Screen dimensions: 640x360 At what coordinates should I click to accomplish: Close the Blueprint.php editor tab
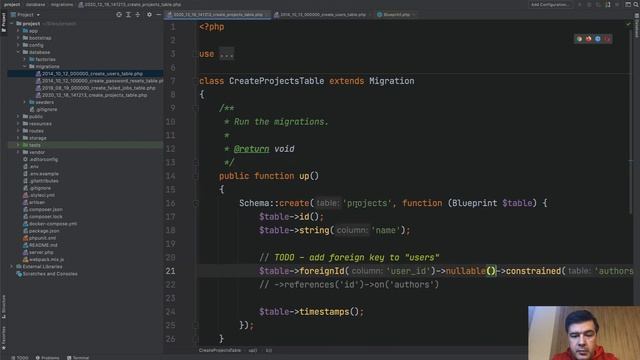pos(414,15)
